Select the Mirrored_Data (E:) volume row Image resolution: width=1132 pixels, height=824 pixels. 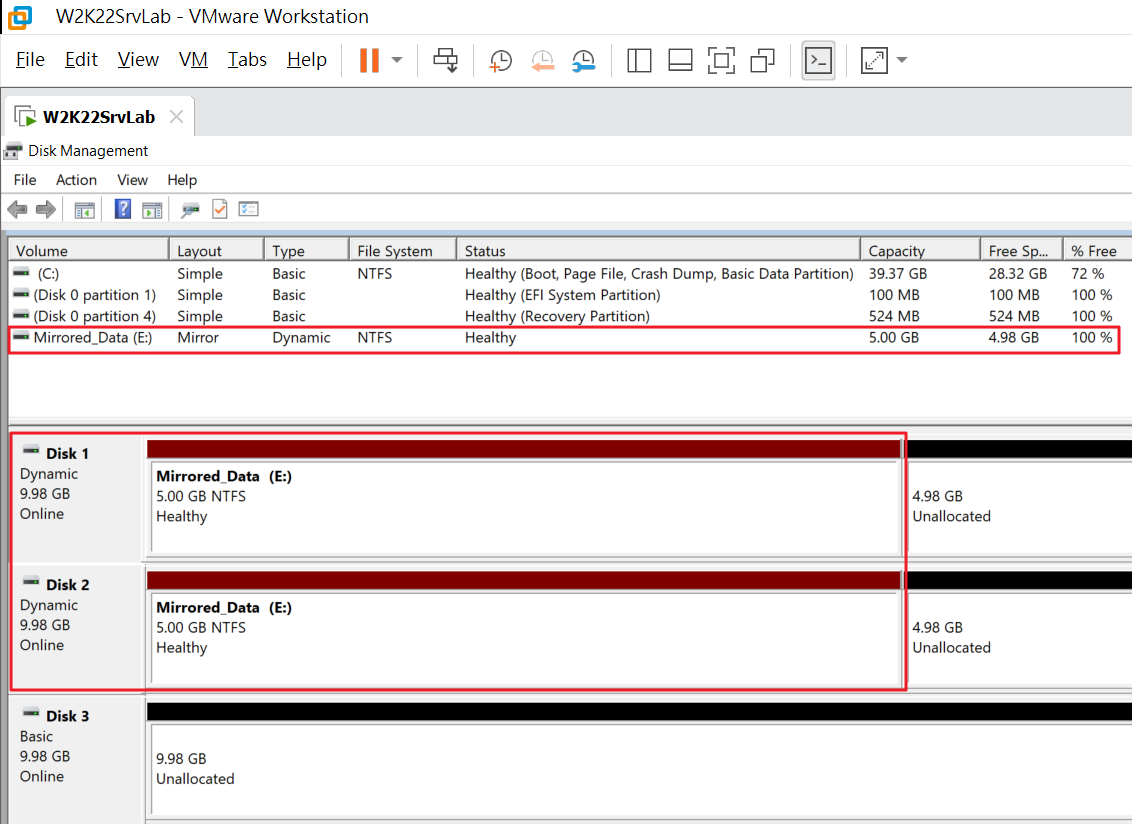[x=566, y=337]
